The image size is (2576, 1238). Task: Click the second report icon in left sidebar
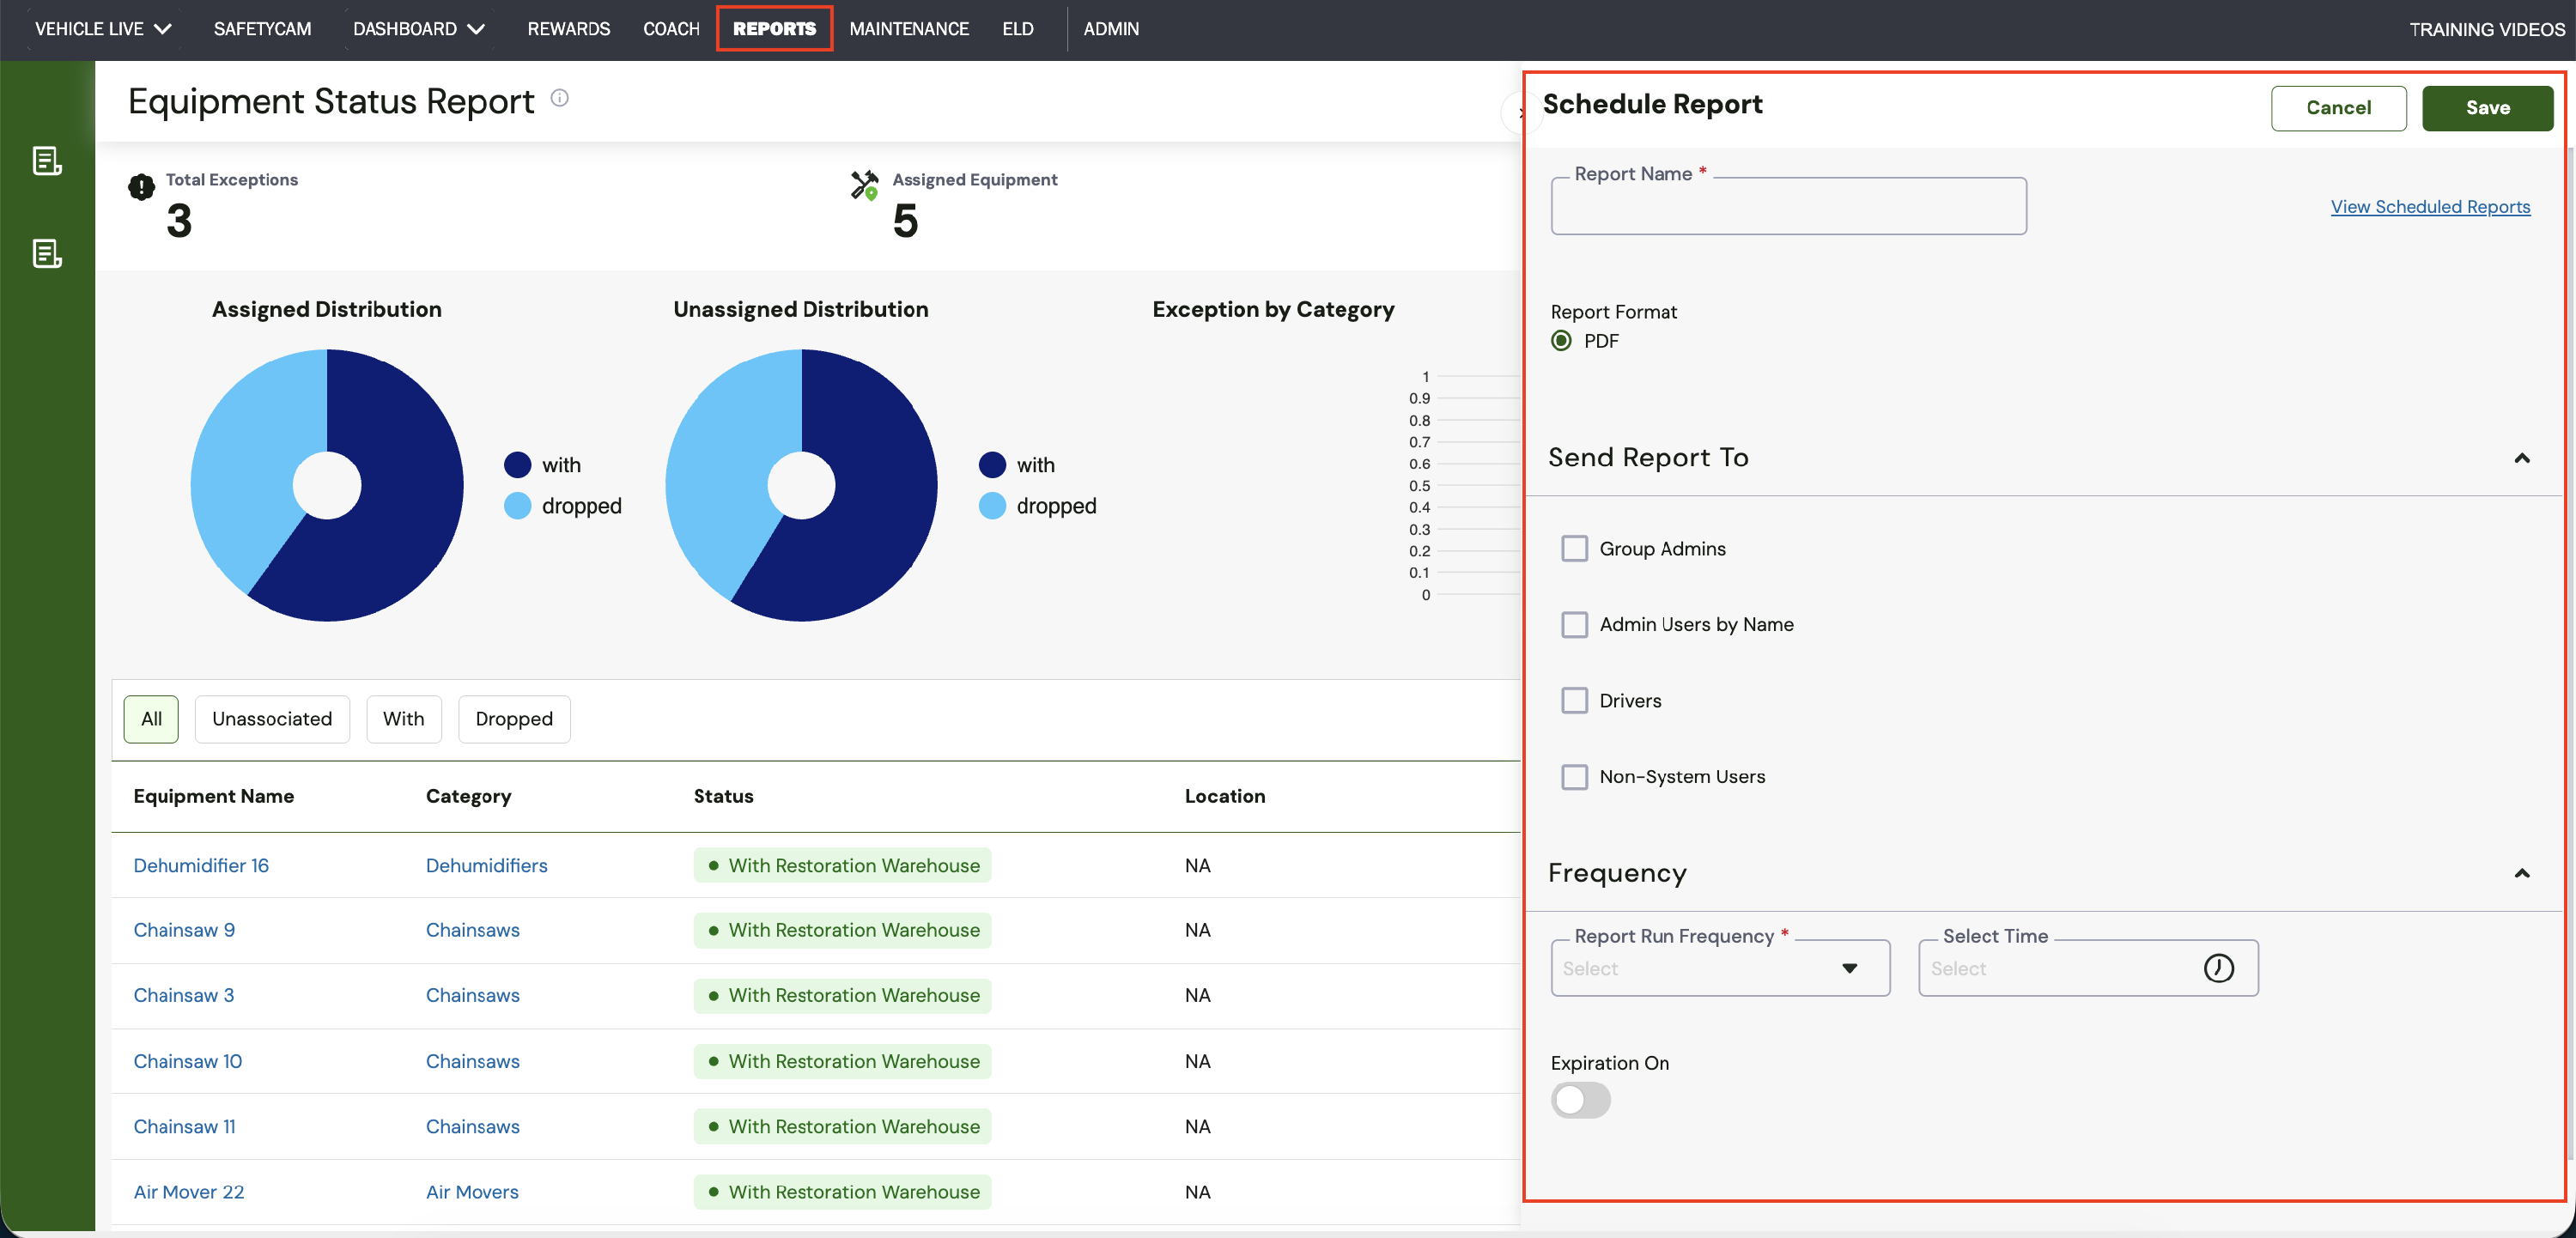(x=47, y=254)
